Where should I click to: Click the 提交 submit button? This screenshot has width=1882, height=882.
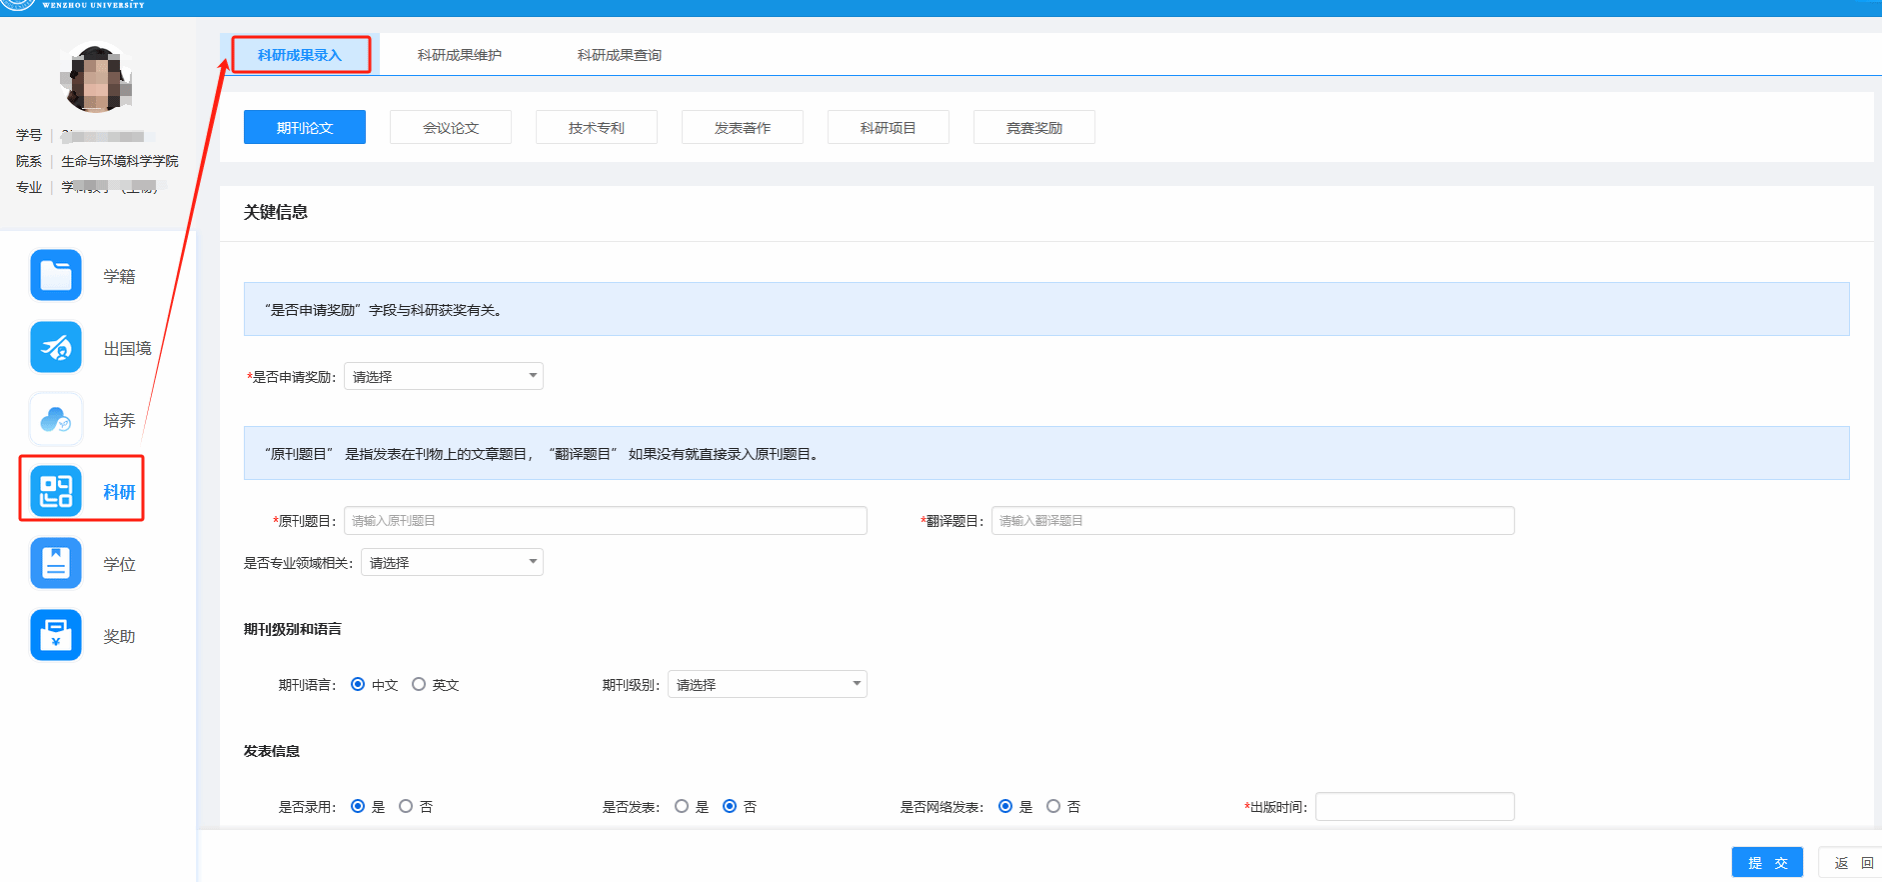click(1767, 863)
